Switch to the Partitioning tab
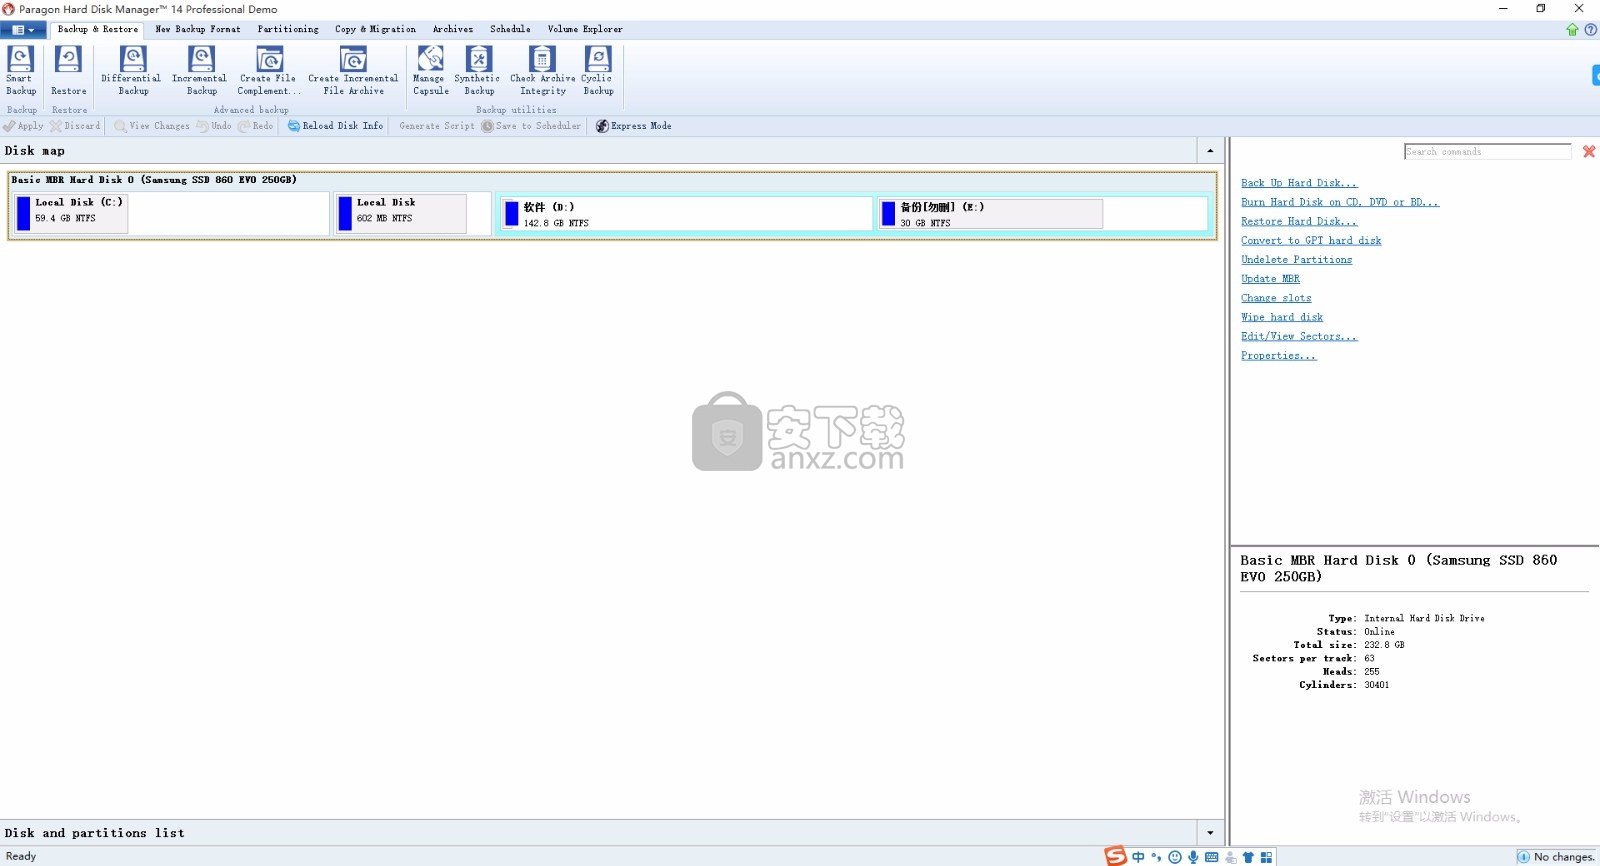The height and width of the screenshot is (866, 1600). click(x=288, y=30)
